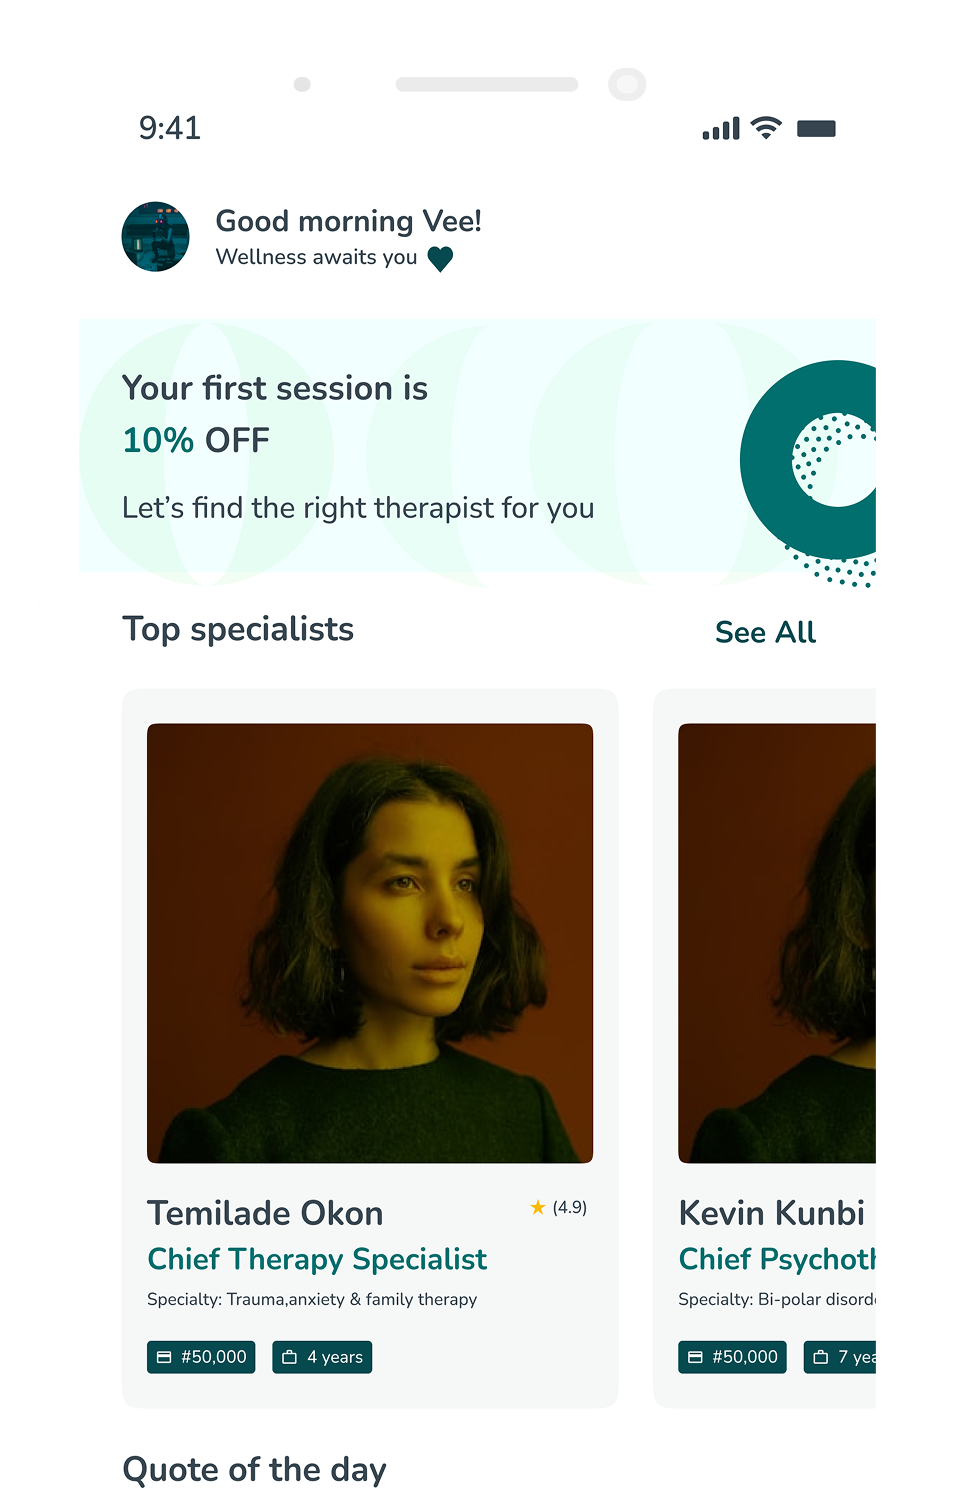Open Kevin Kunbi's name heading
The width and height of the screenshot is (961, 1495).
click(771, 1213)
